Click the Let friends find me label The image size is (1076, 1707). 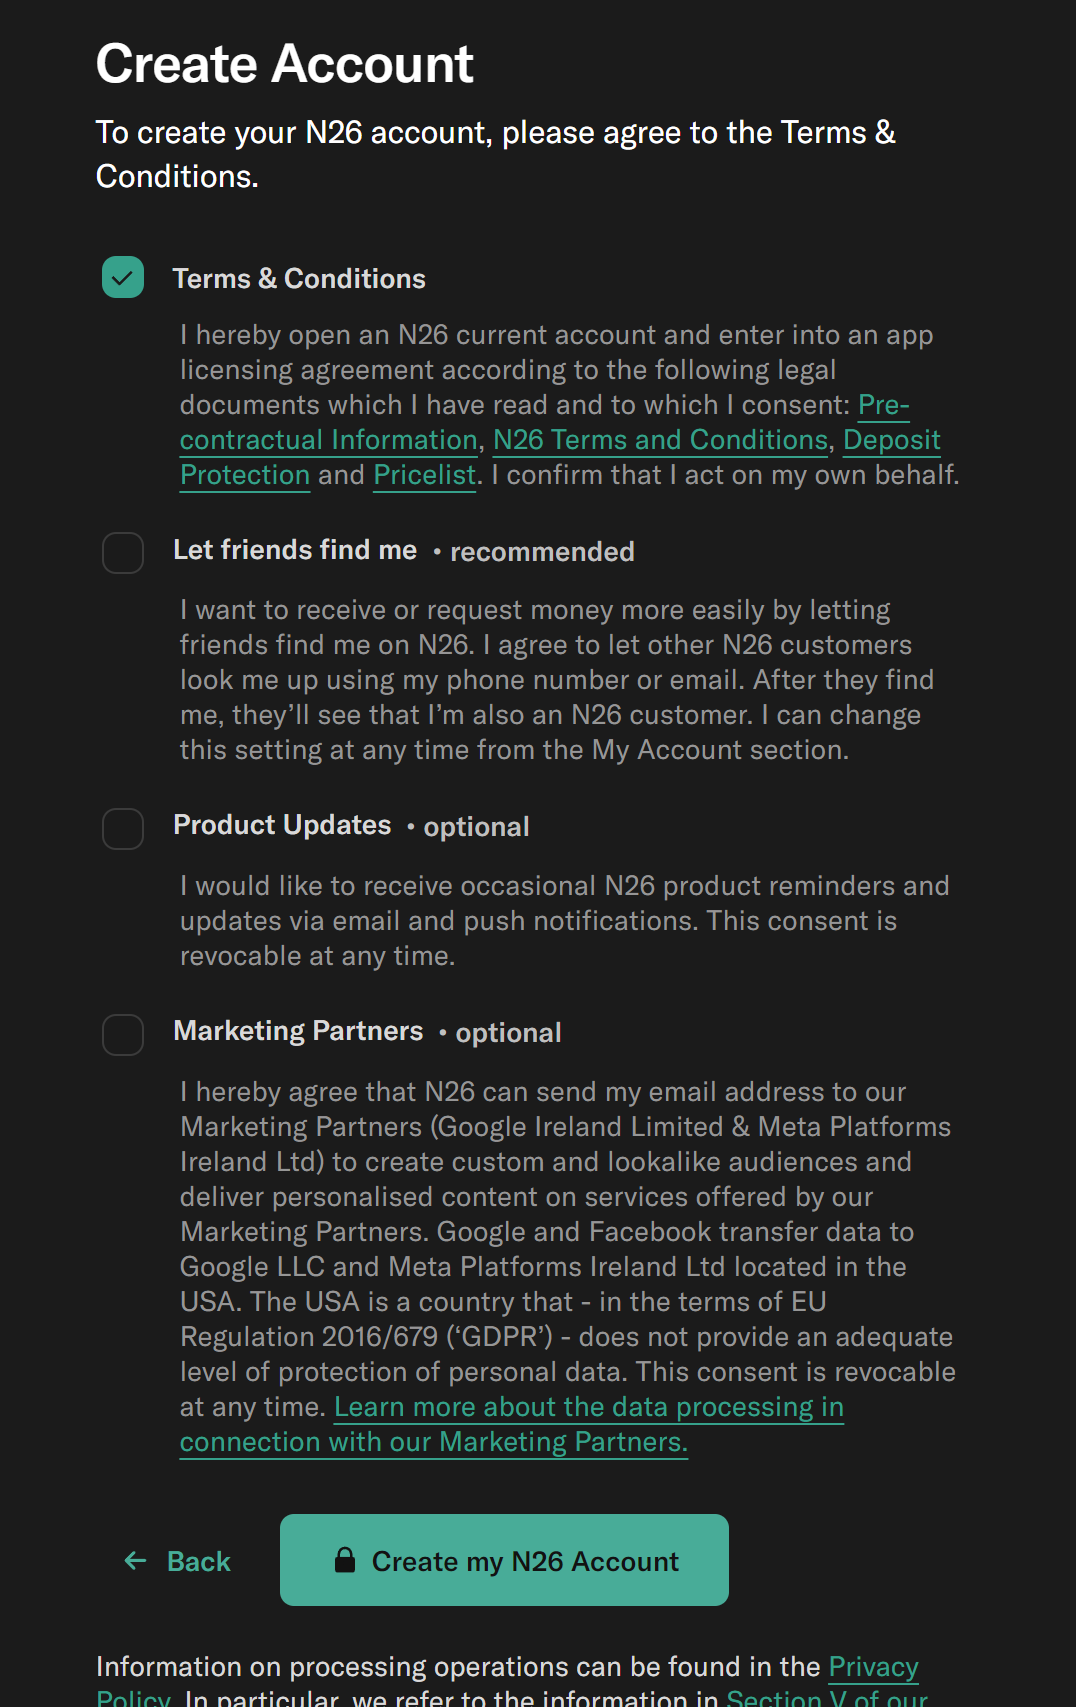tap(295, 550)
